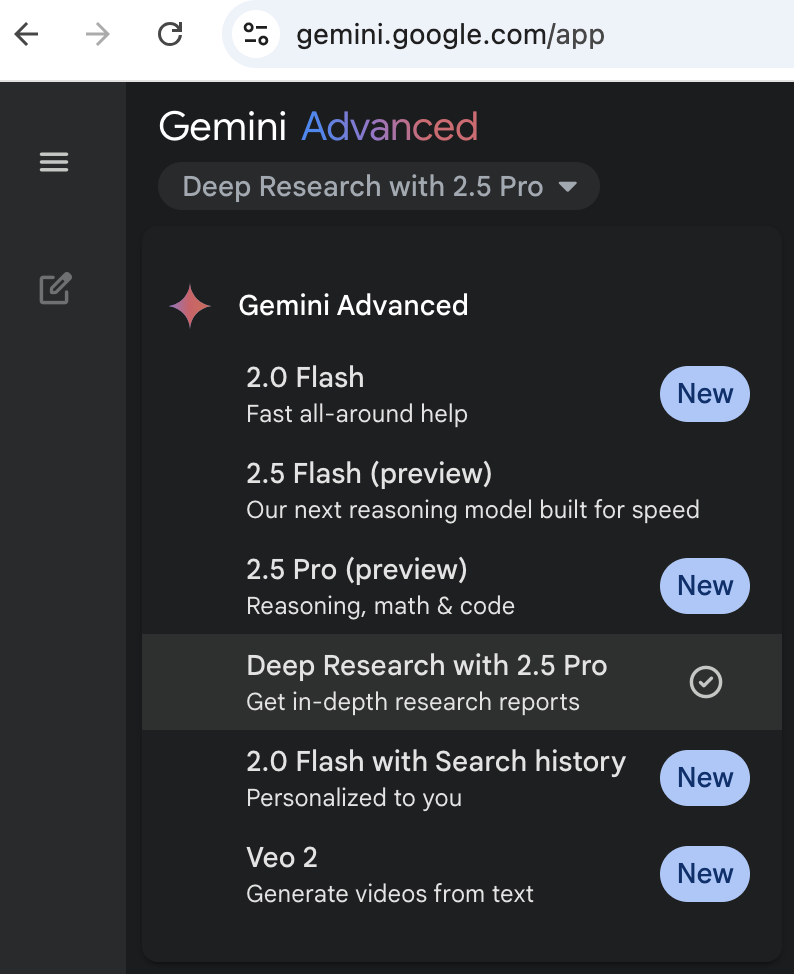Reload the Gemini page
This screenshot has height=974, width=794.
170,34
